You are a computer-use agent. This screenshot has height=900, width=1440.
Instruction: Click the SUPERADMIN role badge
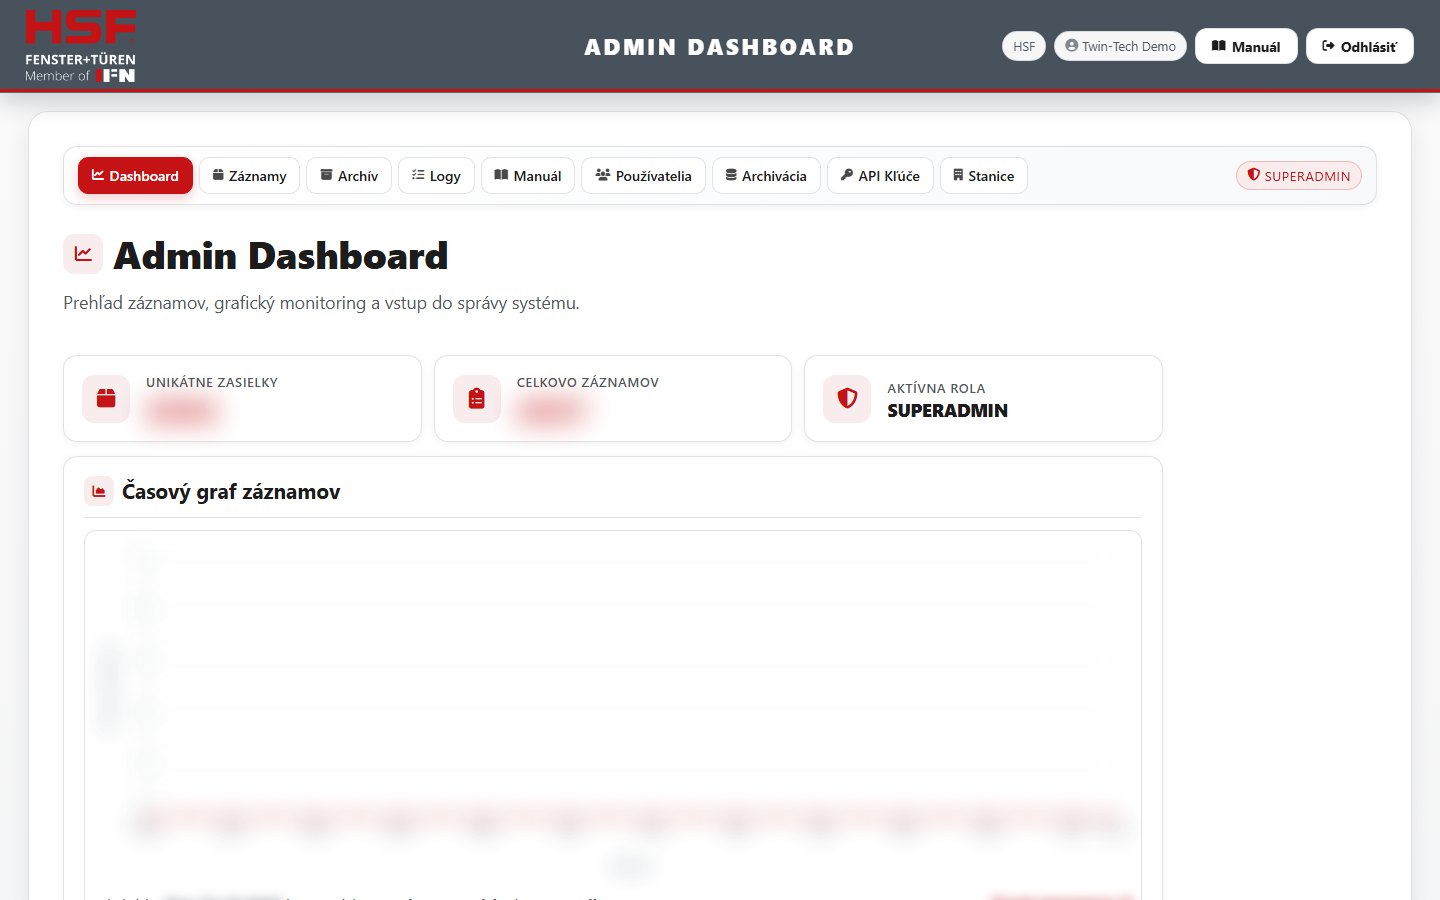(x=1299, y=176)
